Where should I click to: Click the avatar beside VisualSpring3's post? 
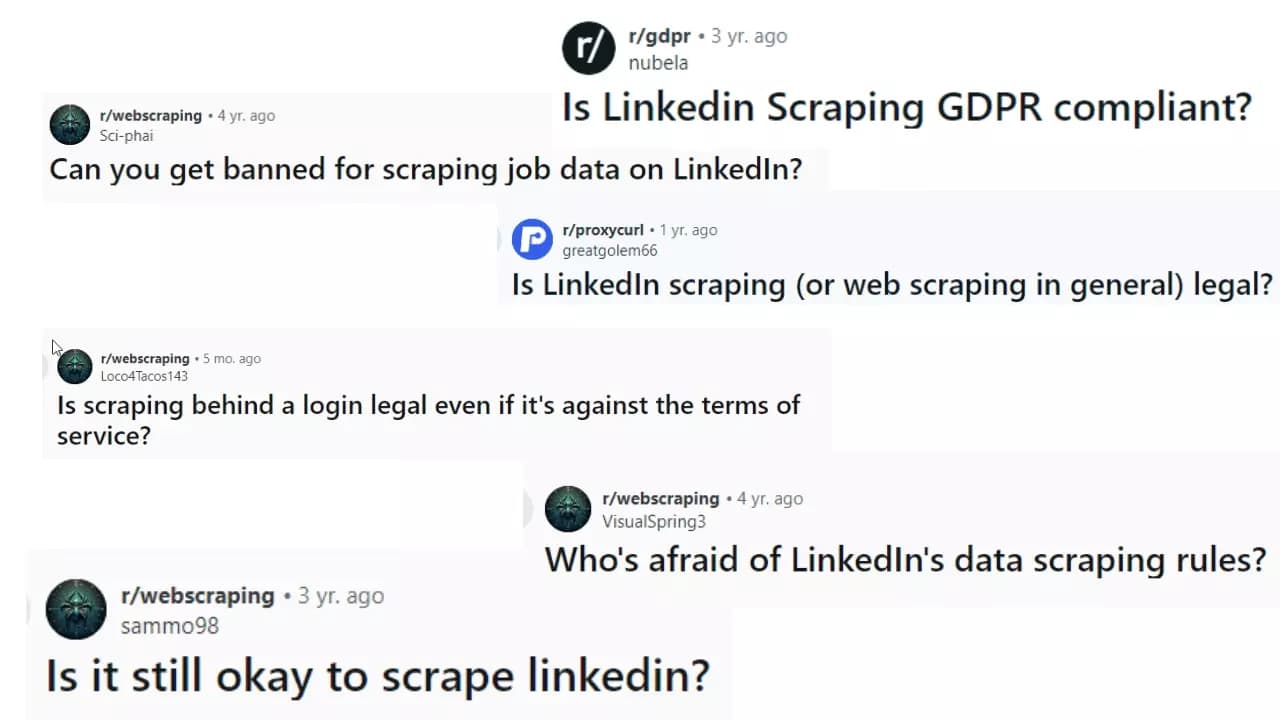click(x=568, y=509)
